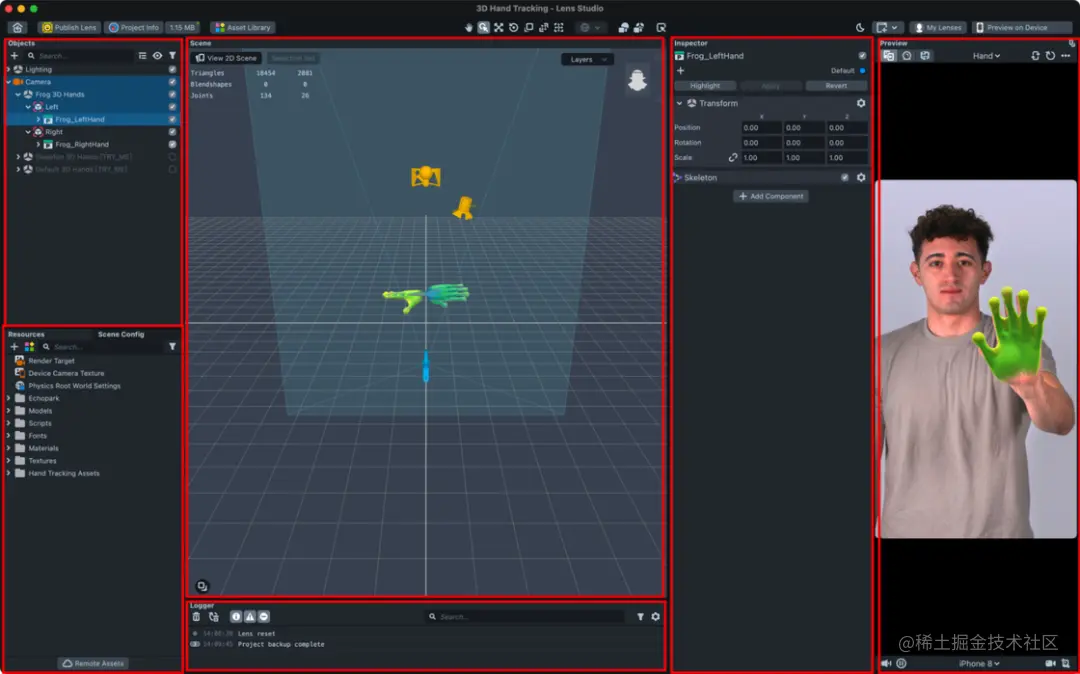Open Project Info
The height and width of the screenshot is (674, 1080).
[134, 28]
